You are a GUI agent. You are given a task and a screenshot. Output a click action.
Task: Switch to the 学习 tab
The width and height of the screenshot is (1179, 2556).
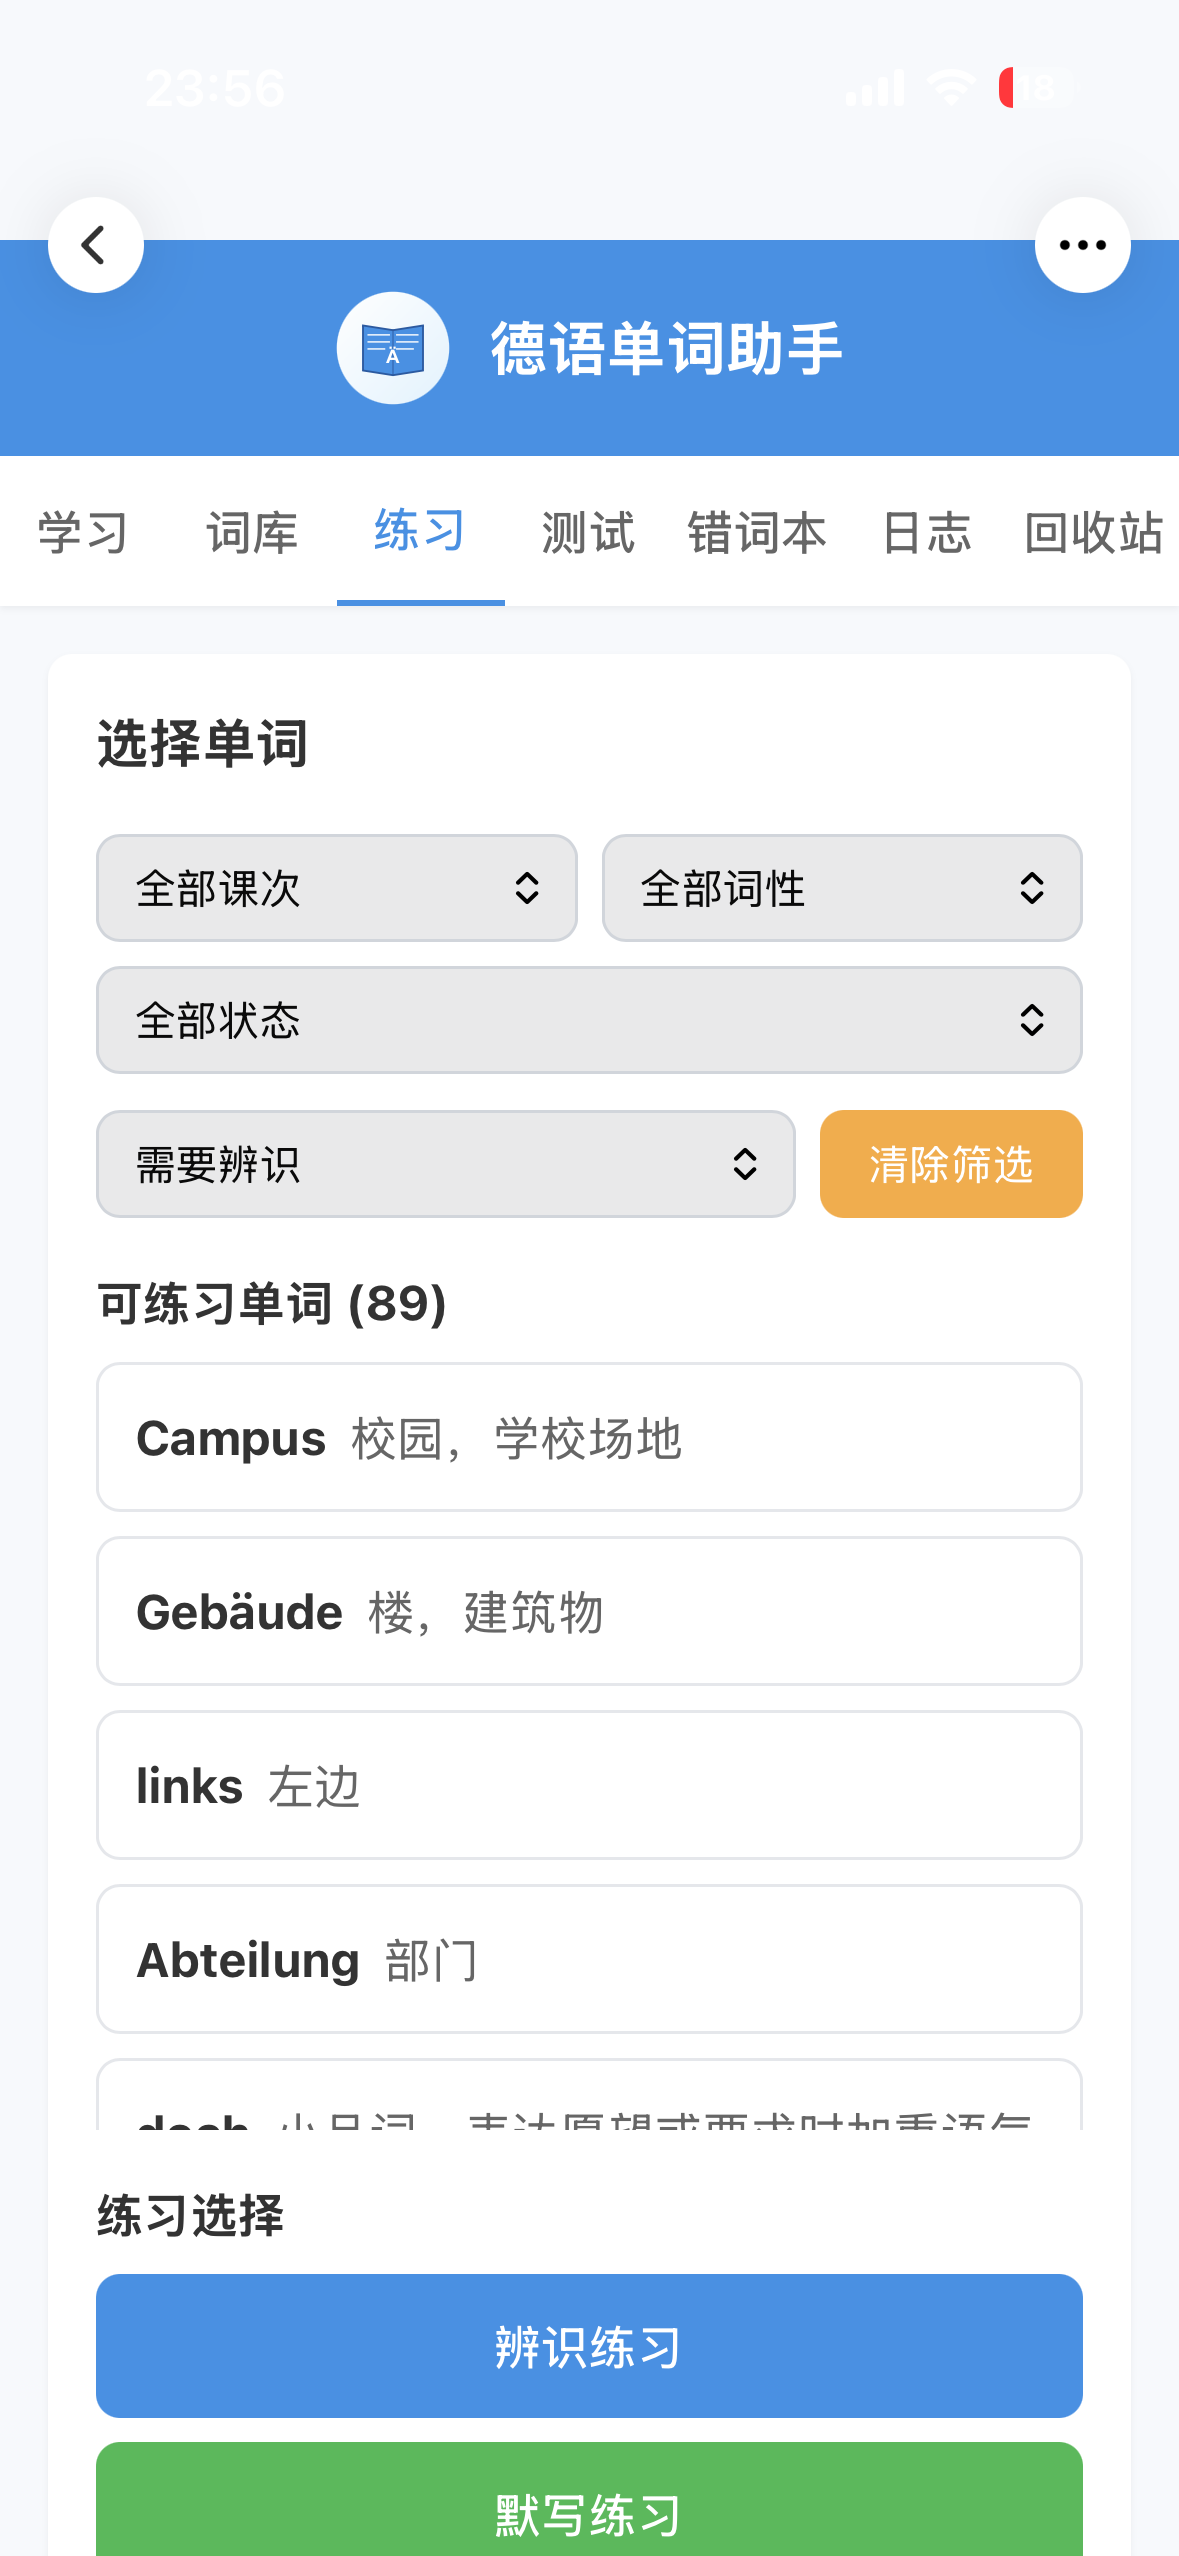pos(83,532)
